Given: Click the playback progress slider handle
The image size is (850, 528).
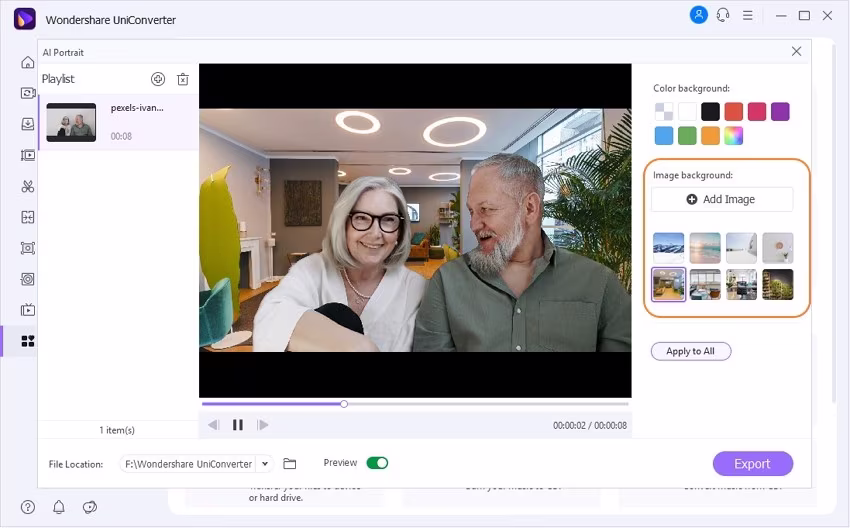Looking at the screenshot, I should (x=344, y=404).
